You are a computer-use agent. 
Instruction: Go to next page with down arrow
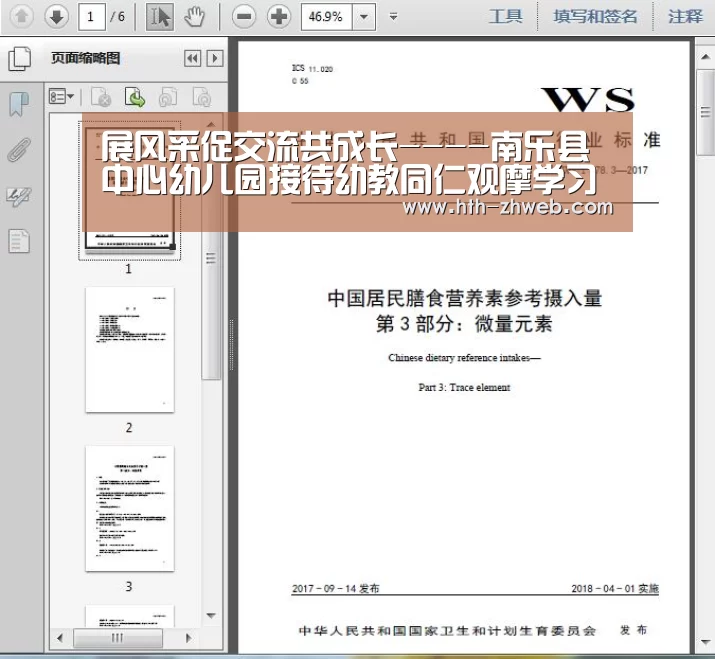[57, 17]
